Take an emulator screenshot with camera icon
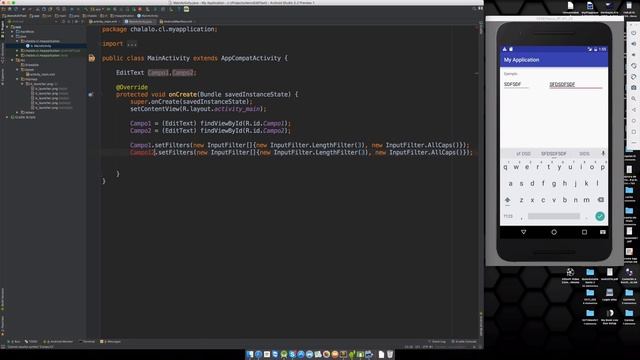 pos(633,88)
